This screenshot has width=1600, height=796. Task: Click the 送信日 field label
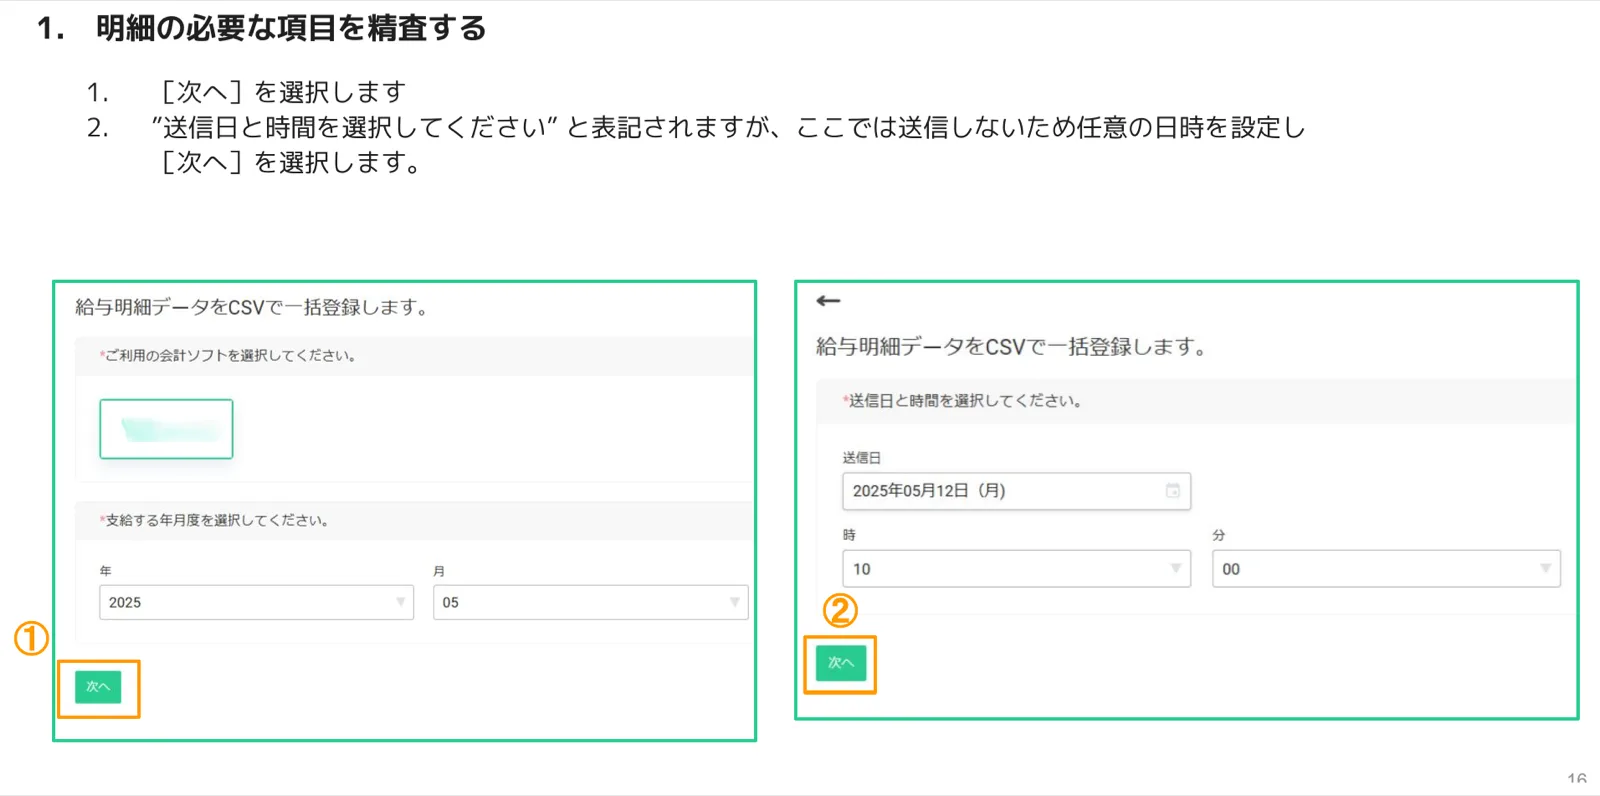tap(861, 458)
